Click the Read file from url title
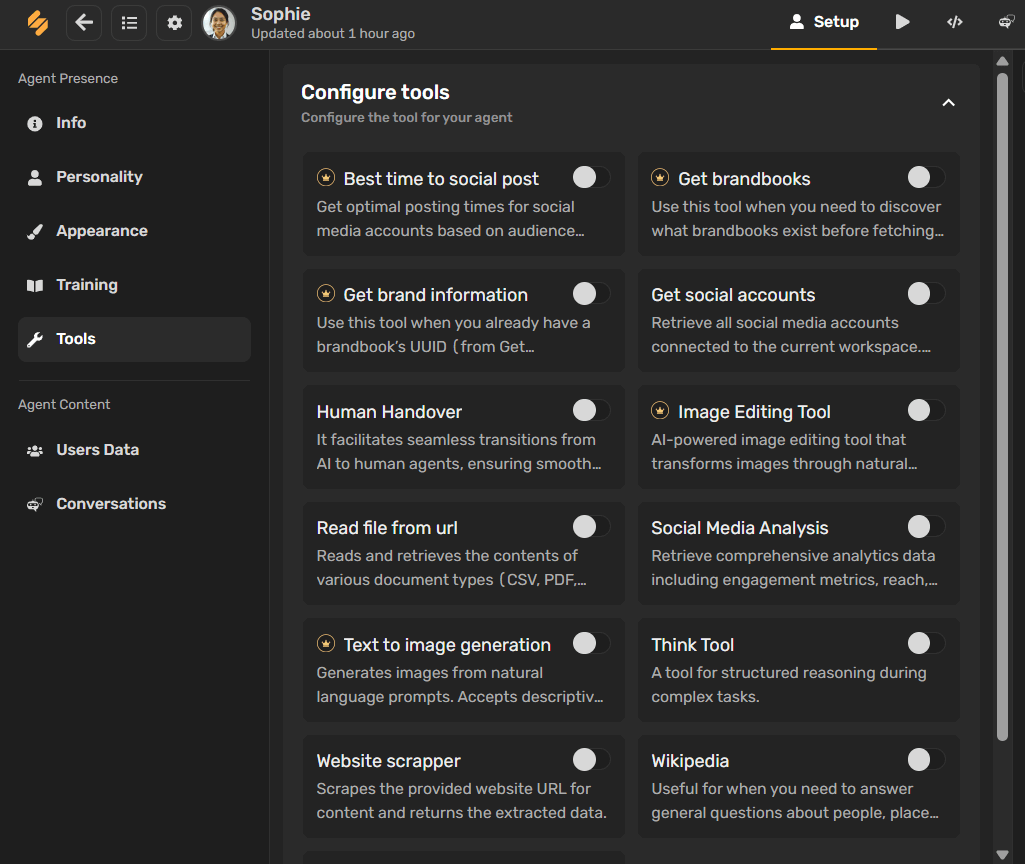Screen dimensions: 1025x864 click(x=387, y=528)
